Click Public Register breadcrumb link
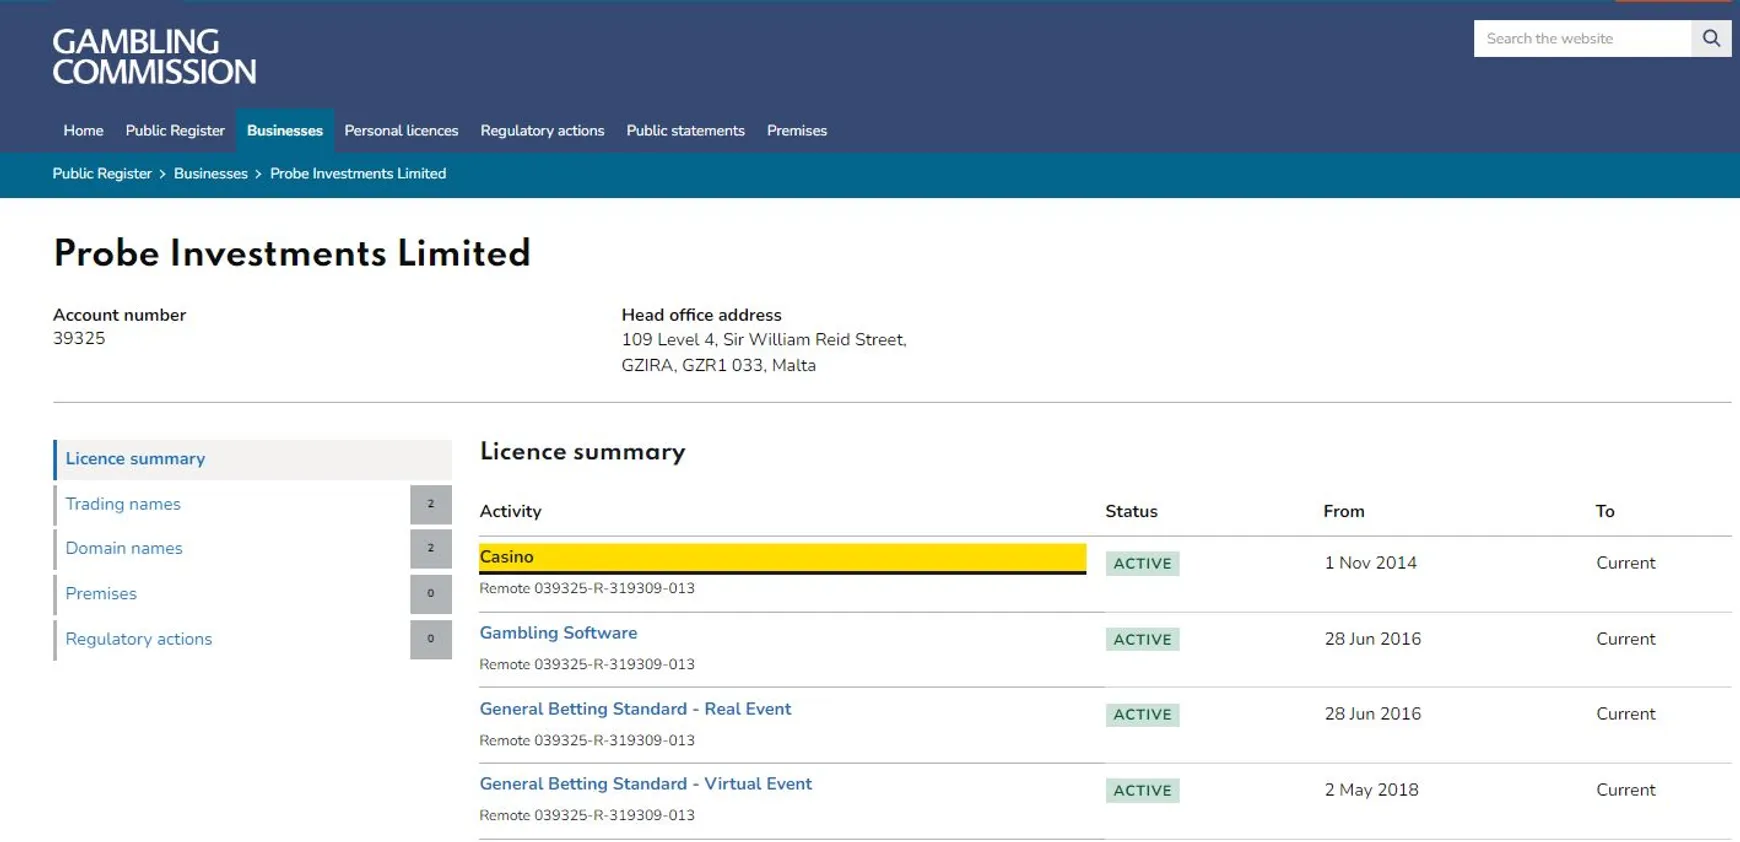 (102, 174)
